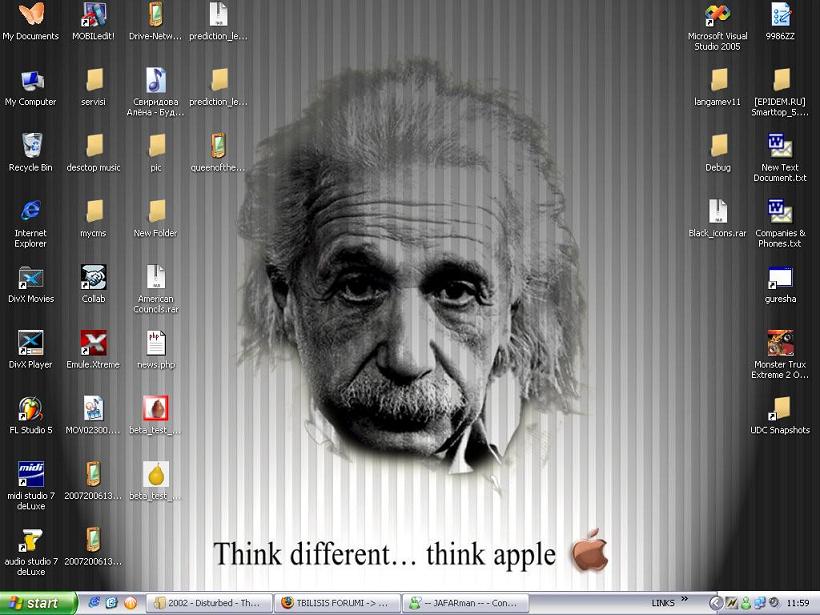This screenshot has width=820, height=615.
Task: Switch to the 2002 - Disturbed taskbar window
Action: click(x=207, y=603)
